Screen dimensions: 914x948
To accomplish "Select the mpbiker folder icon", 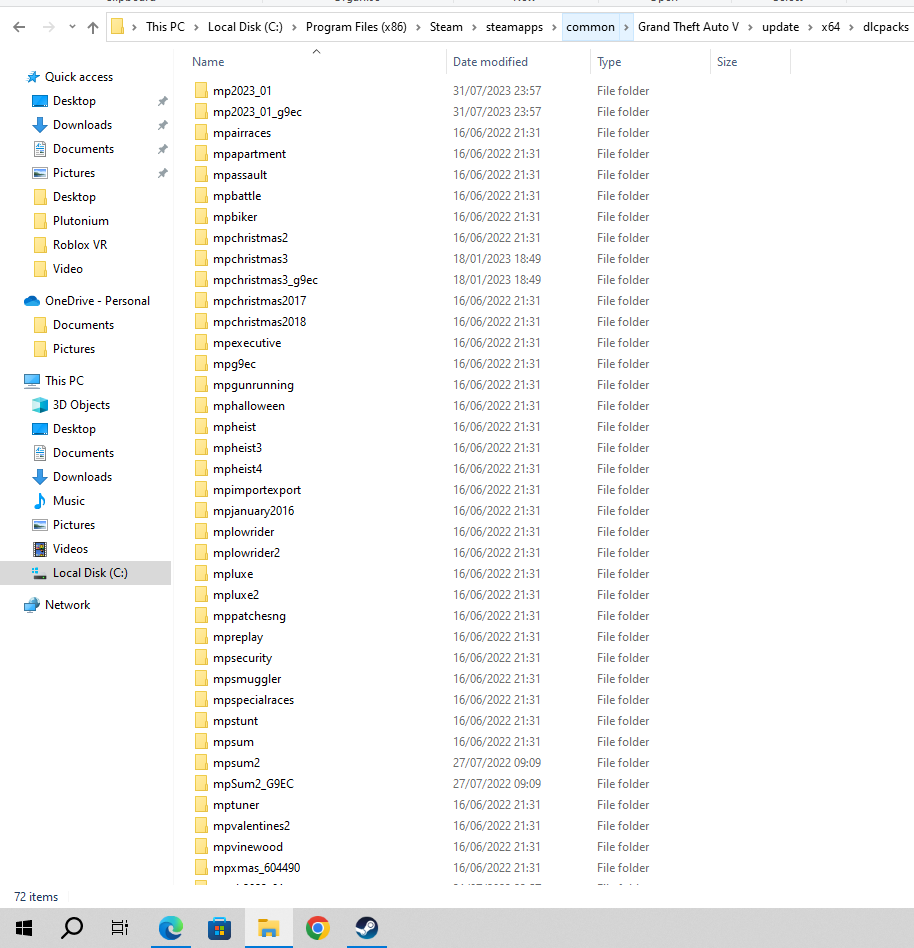I will point(201,216).
